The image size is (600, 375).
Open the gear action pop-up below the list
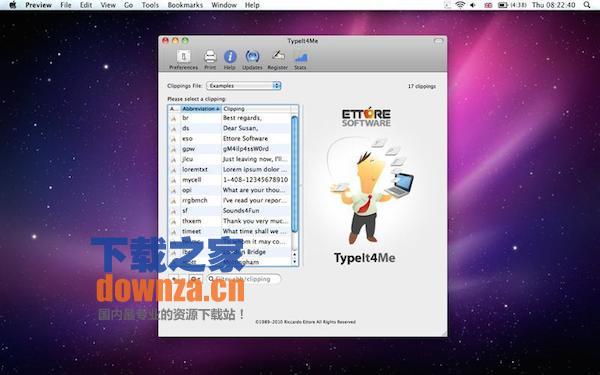pos(195,279)
